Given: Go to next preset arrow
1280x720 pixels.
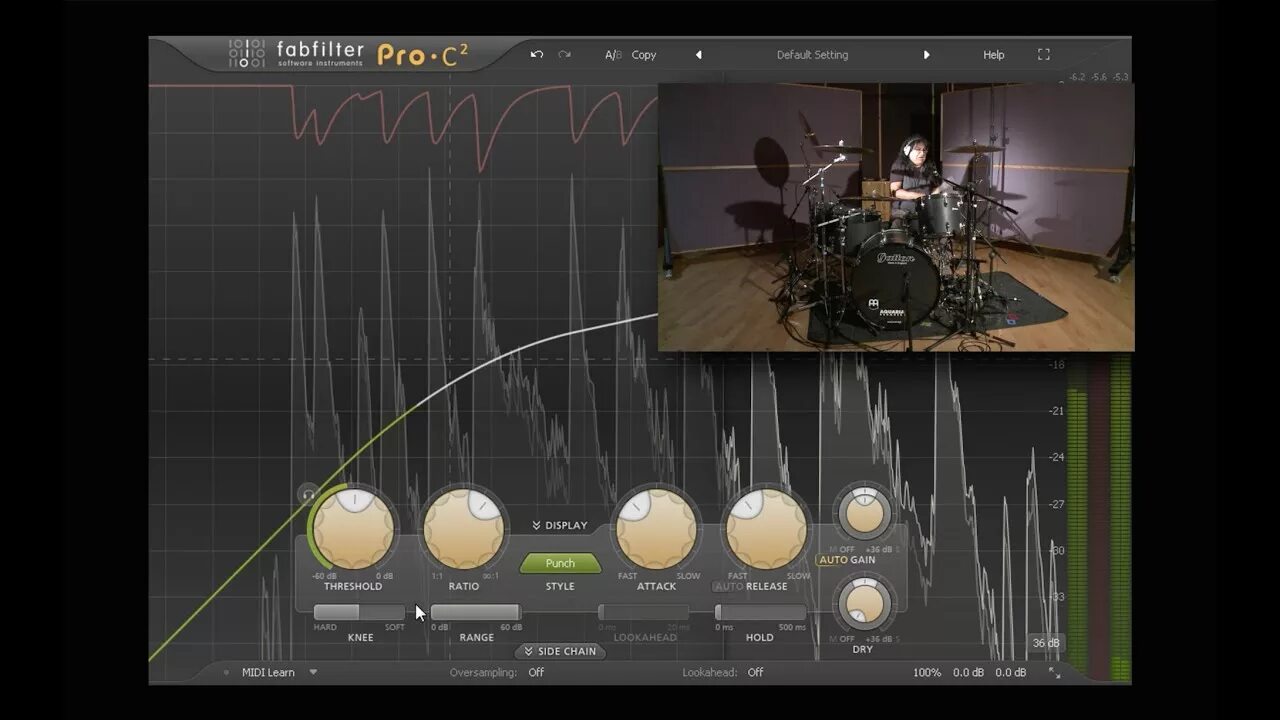Looking at the screenshot, I should [926, 55].
